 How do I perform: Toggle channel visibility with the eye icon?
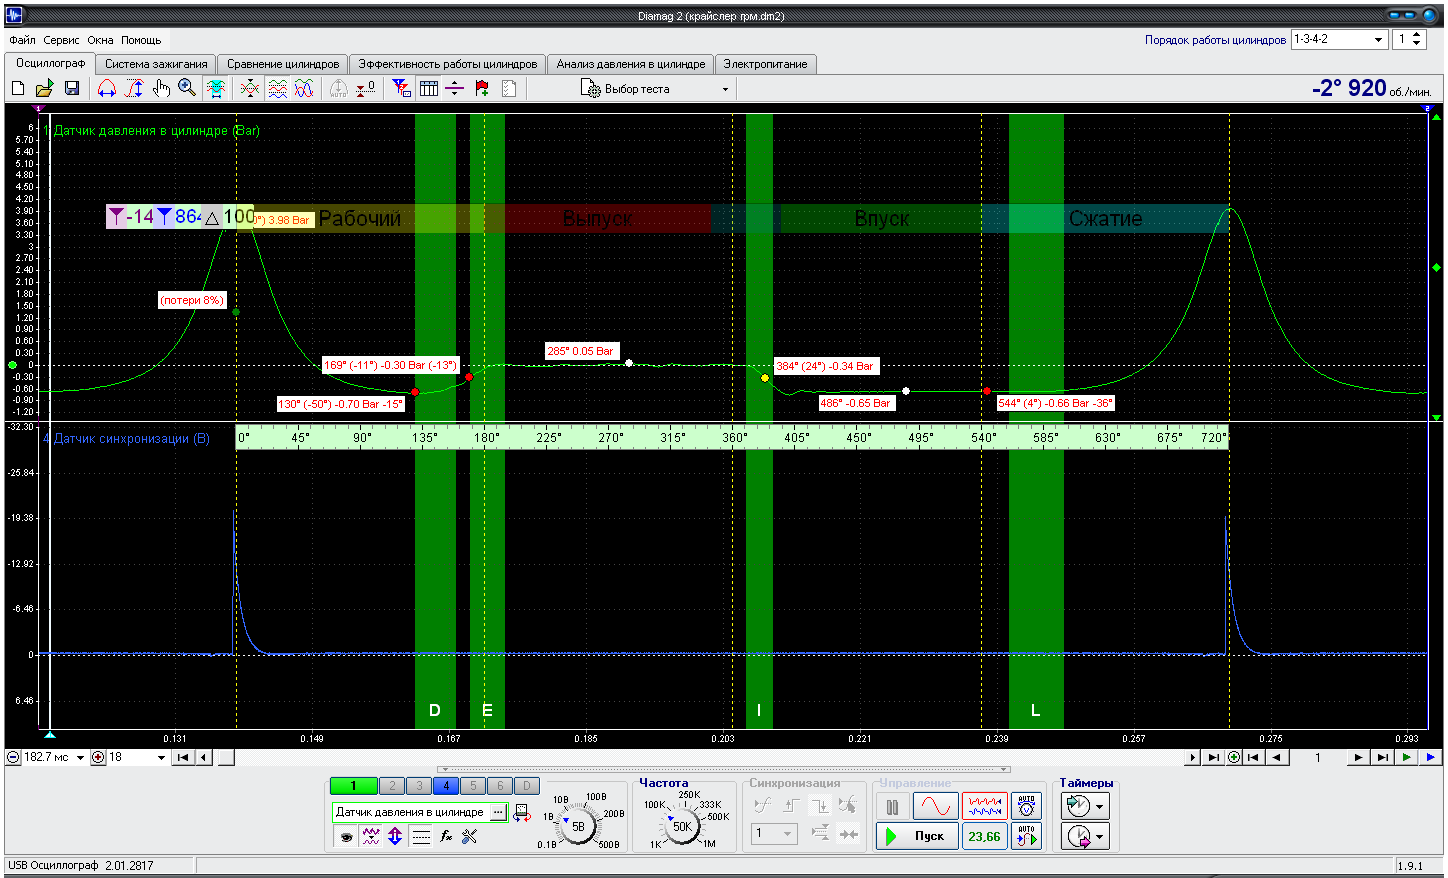click(x=347, y=836)
